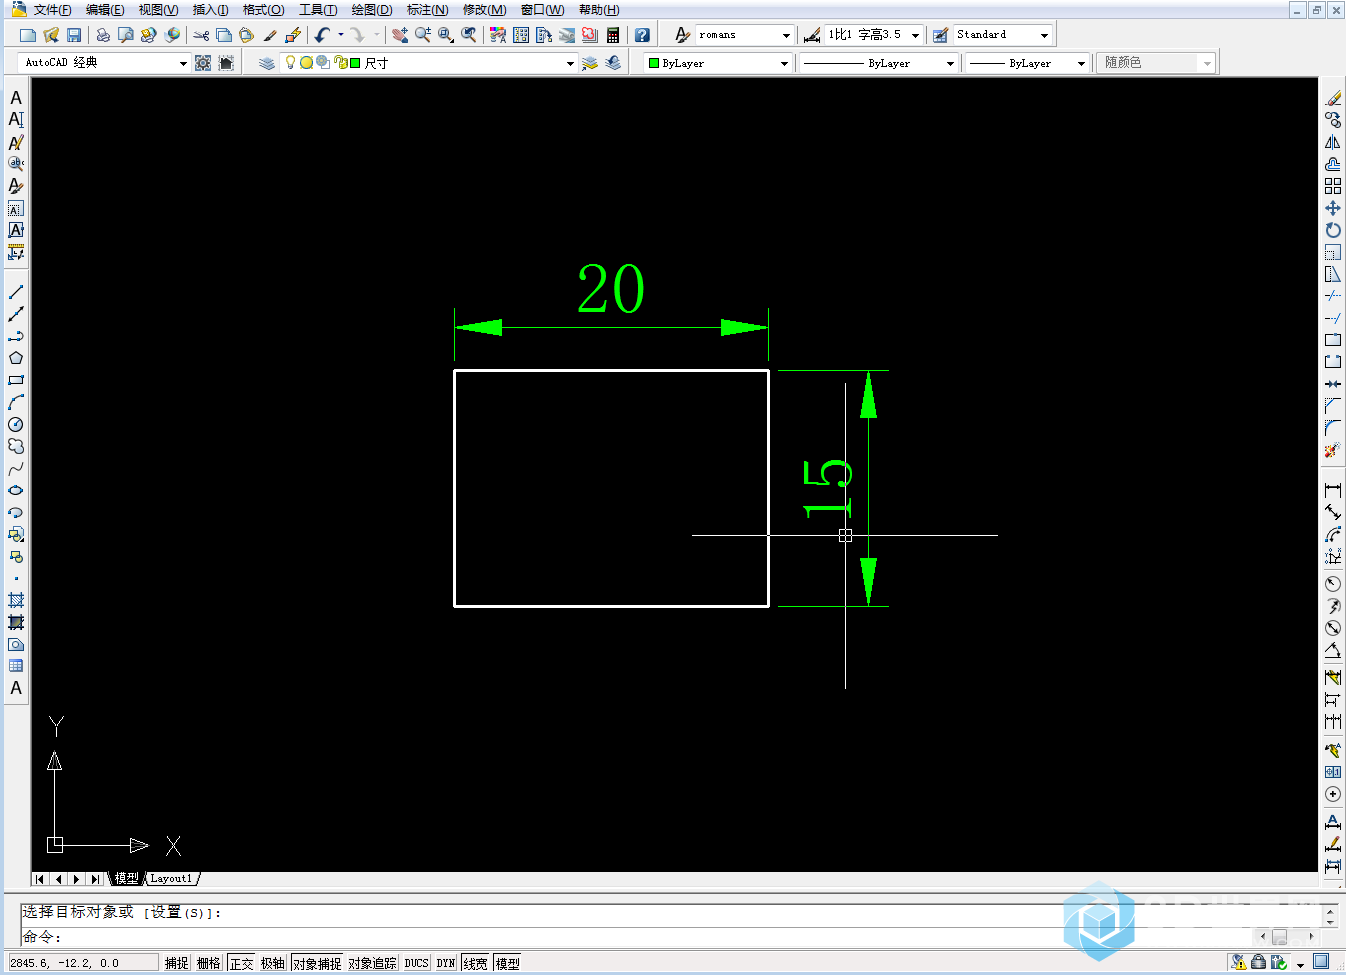Select the Rotate modify tool
The height and width of the screenshot is (975, 1346).
(x=1333, y=230)
